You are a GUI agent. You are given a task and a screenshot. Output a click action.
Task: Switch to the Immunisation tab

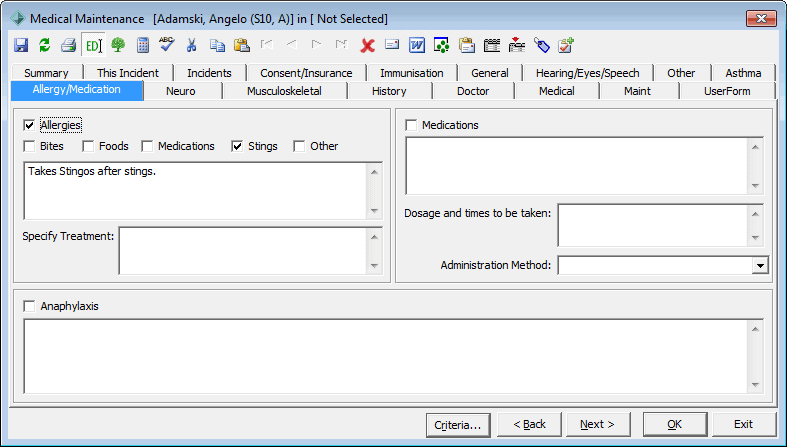[x=412, y=73]
